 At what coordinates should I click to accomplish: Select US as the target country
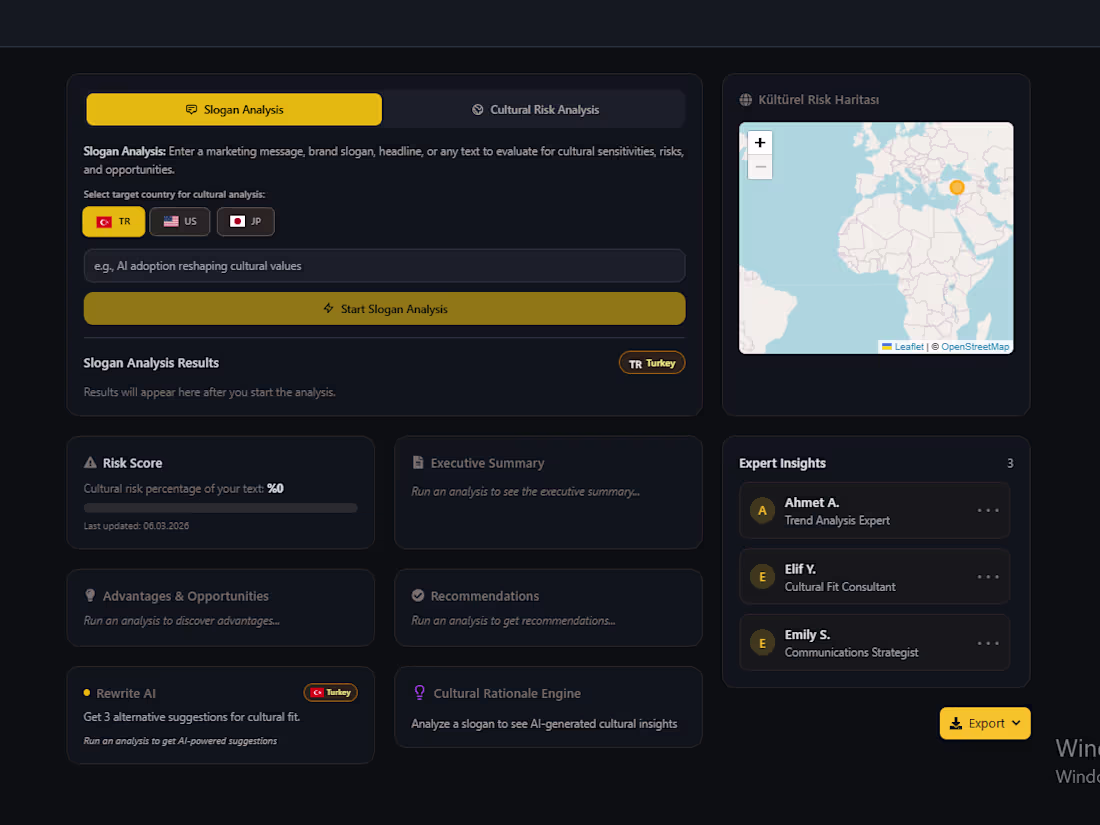pyautogui.click(x=180, y=222)
